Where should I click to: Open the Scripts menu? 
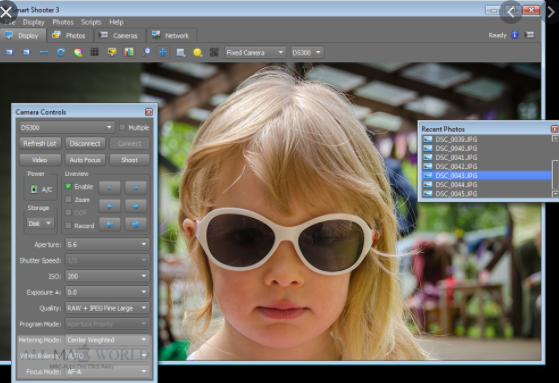point(91,22)
